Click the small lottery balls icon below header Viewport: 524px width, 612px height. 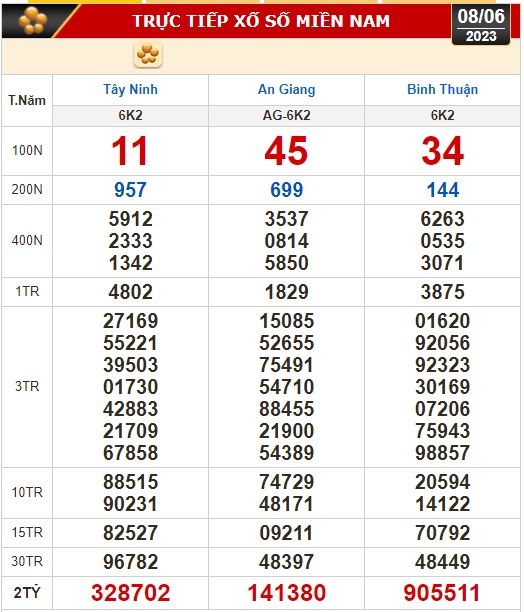[x=148, y=54]
